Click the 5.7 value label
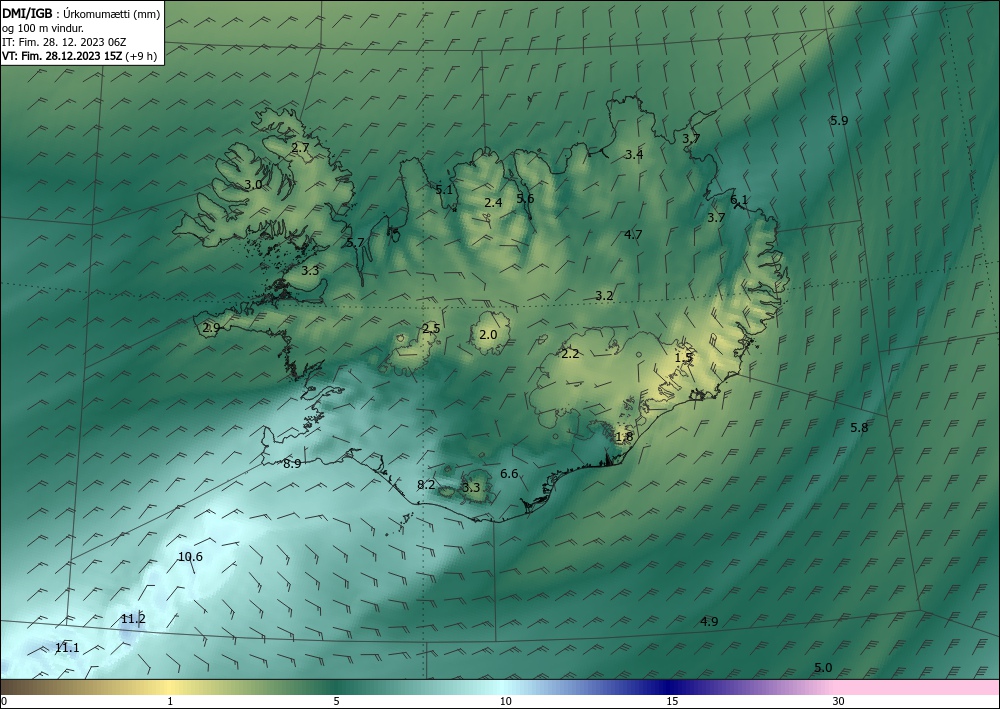 [355, 242]
